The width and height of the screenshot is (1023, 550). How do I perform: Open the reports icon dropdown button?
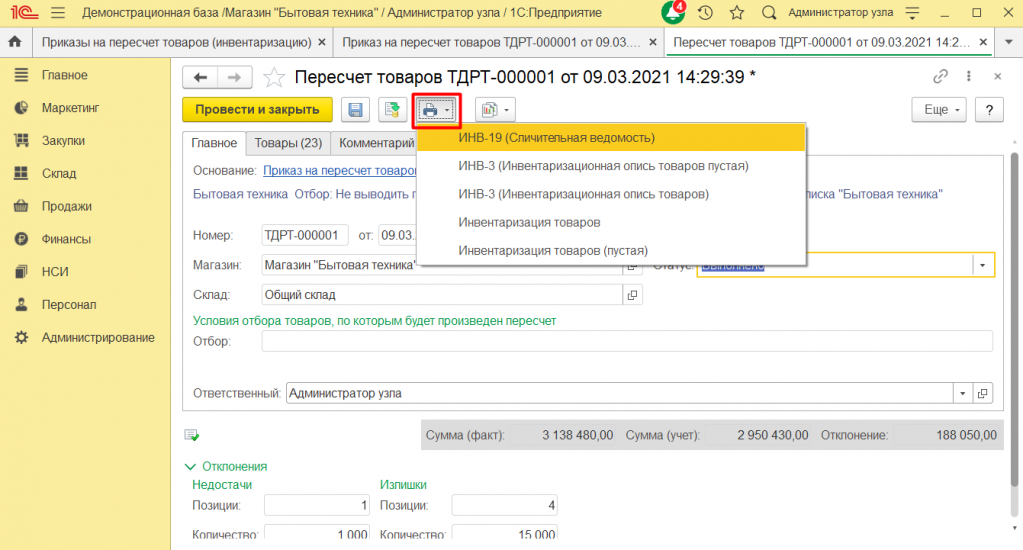coord(495,110)
